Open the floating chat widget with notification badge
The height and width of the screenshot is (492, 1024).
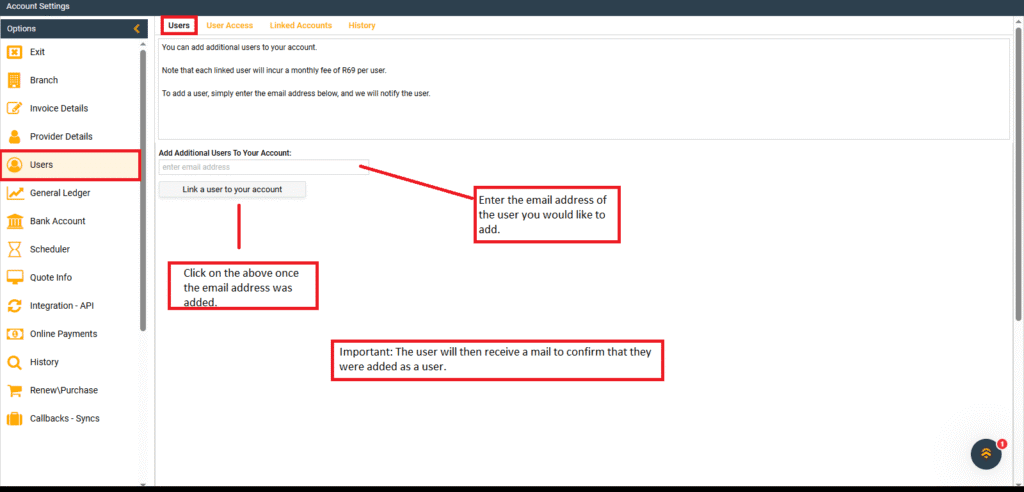[986, 453]
